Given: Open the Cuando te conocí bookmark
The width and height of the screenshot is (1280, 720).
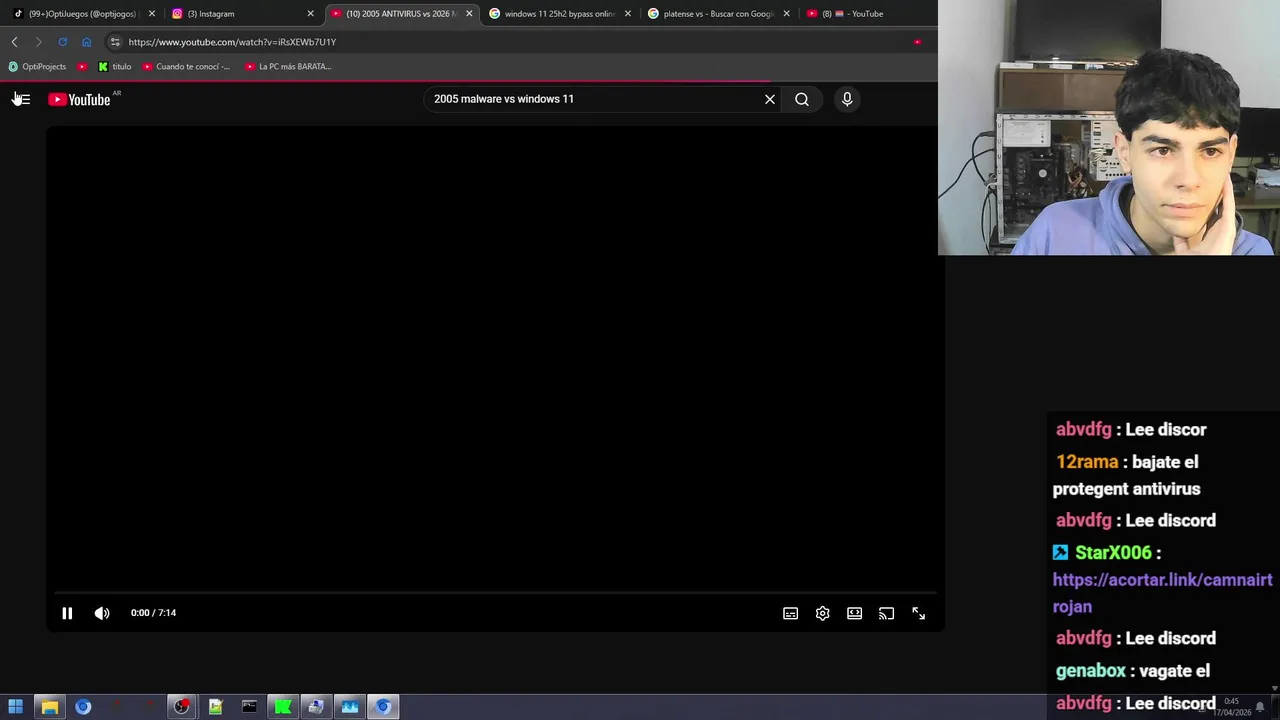Looking at the screenshot, I should 187,67.
